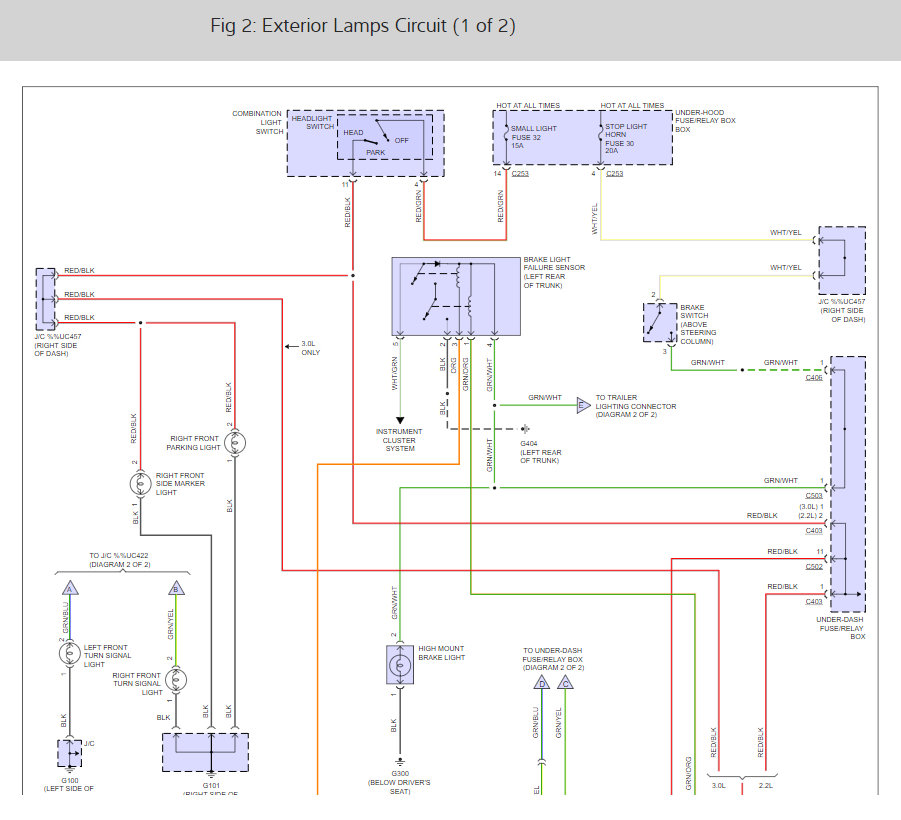Viewport: 901px width, 820px height.
Task: Click the Brake Light Failure Sensor box
Action: pyautogui.click(x=456, y=297)
